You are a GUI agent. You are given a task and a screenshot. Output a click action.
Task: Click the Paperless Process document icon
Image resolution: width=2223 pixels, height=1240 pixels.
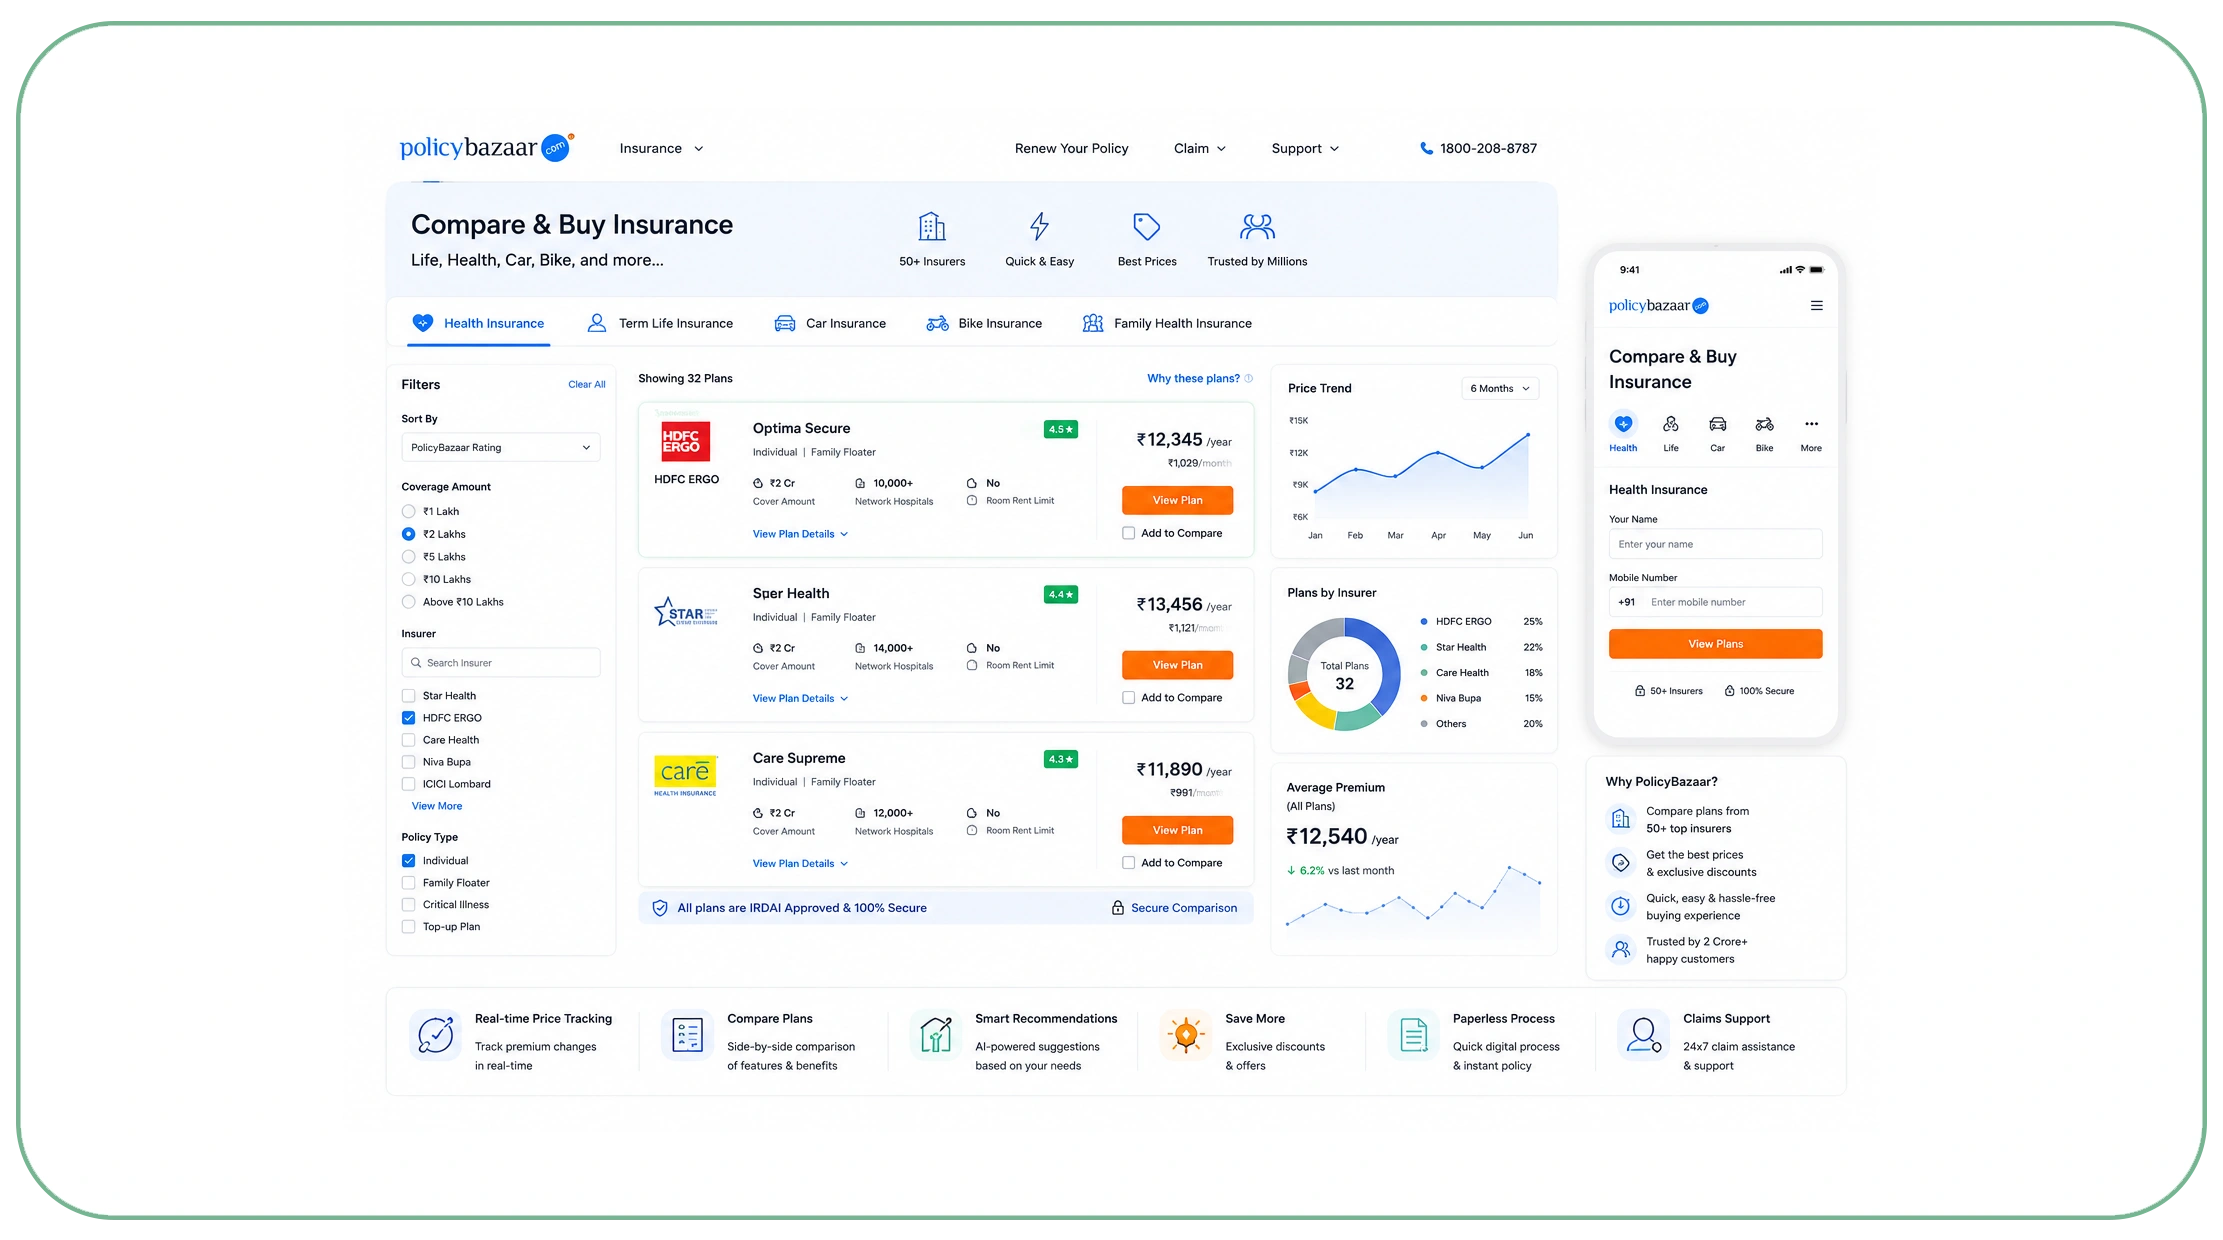(1413, 1035)
